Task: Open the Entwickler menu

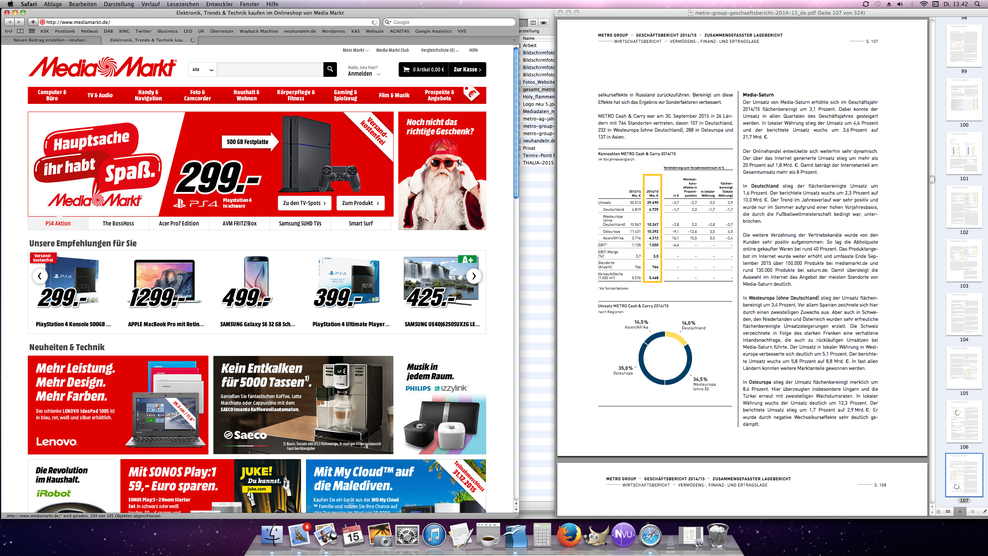Action: tap(219, 4)
